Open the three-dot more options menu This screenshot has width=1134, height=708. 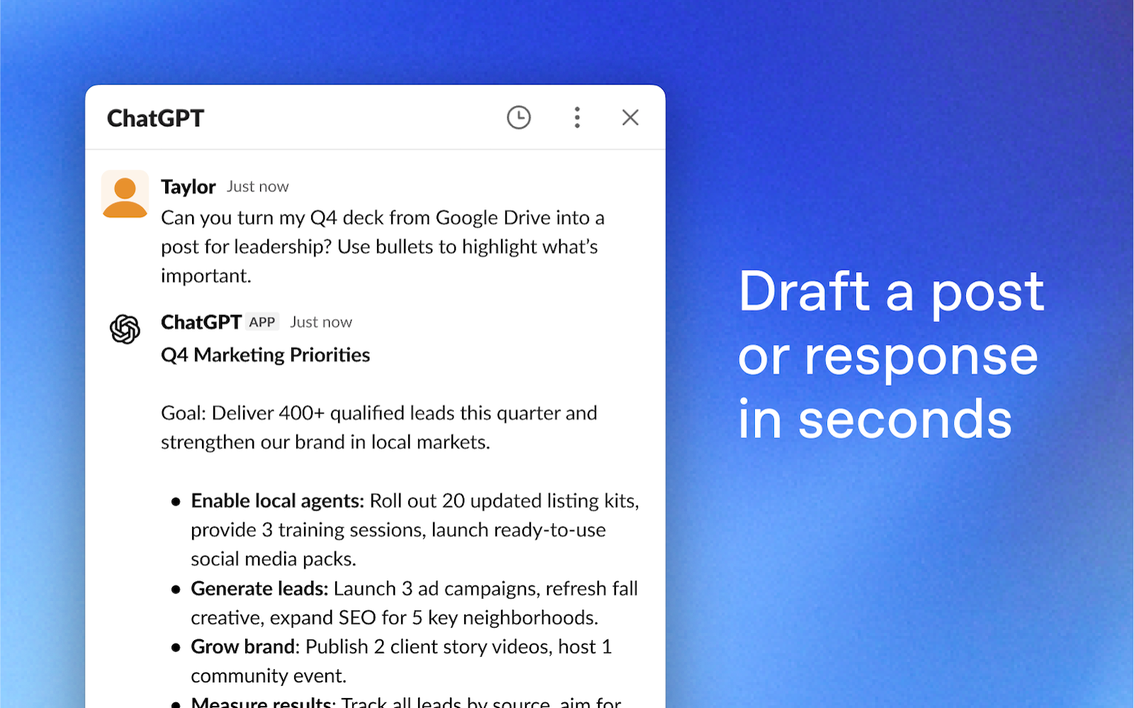577,118
